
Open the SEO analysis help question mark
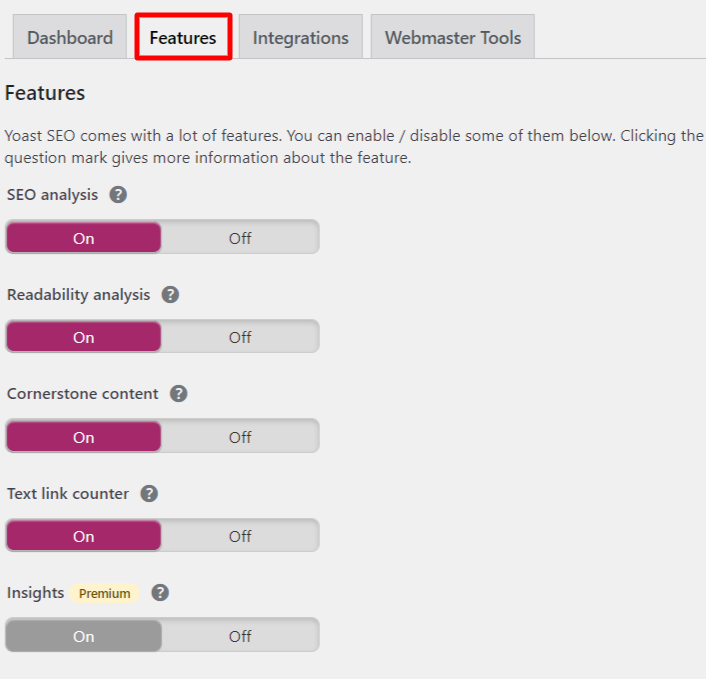point(118,195)
